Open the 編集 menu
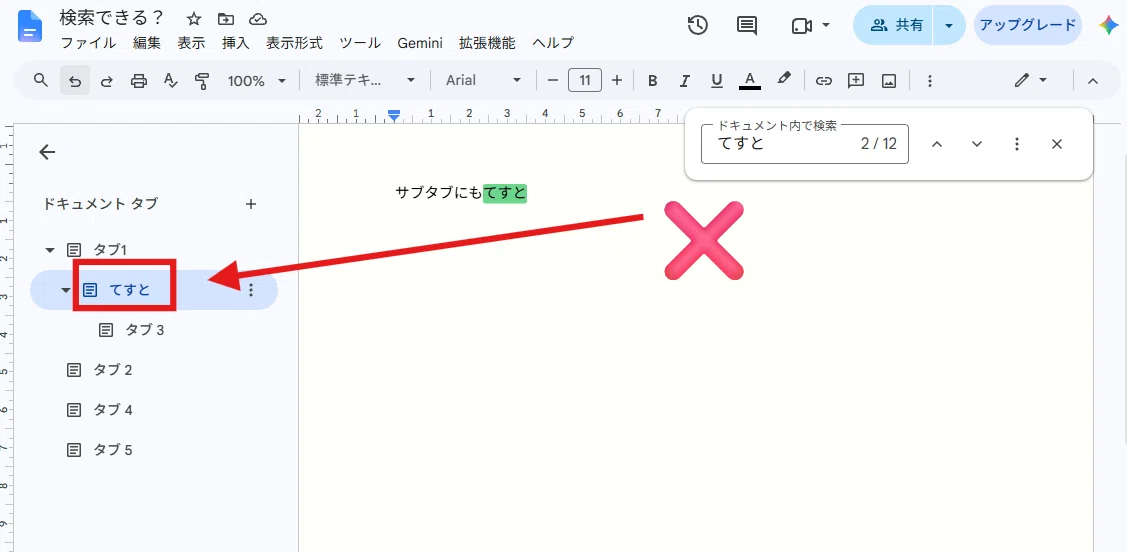Viewport: 1127px width, 552px height. (147, 42)
